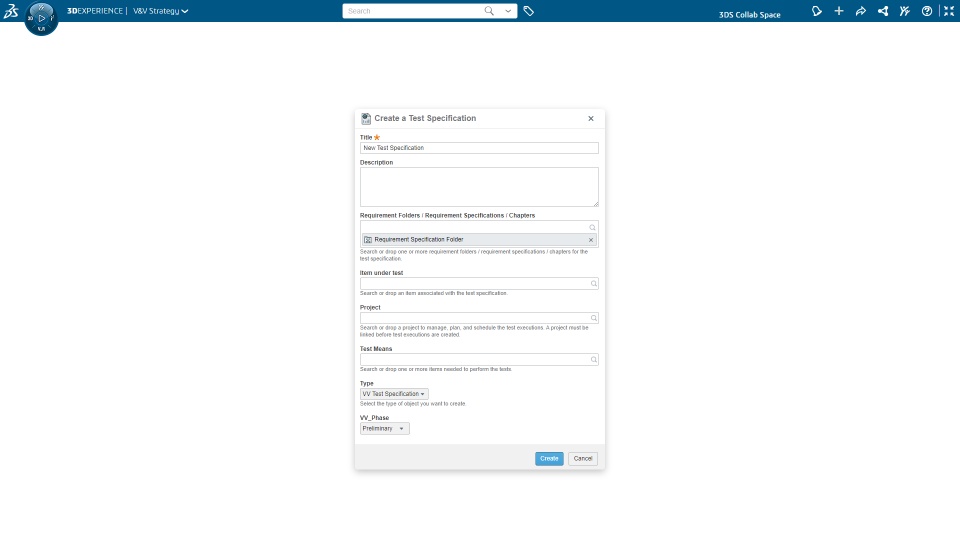960x540 pixels.
Task: Click the Project search magnifier icon
Action: 594,318
